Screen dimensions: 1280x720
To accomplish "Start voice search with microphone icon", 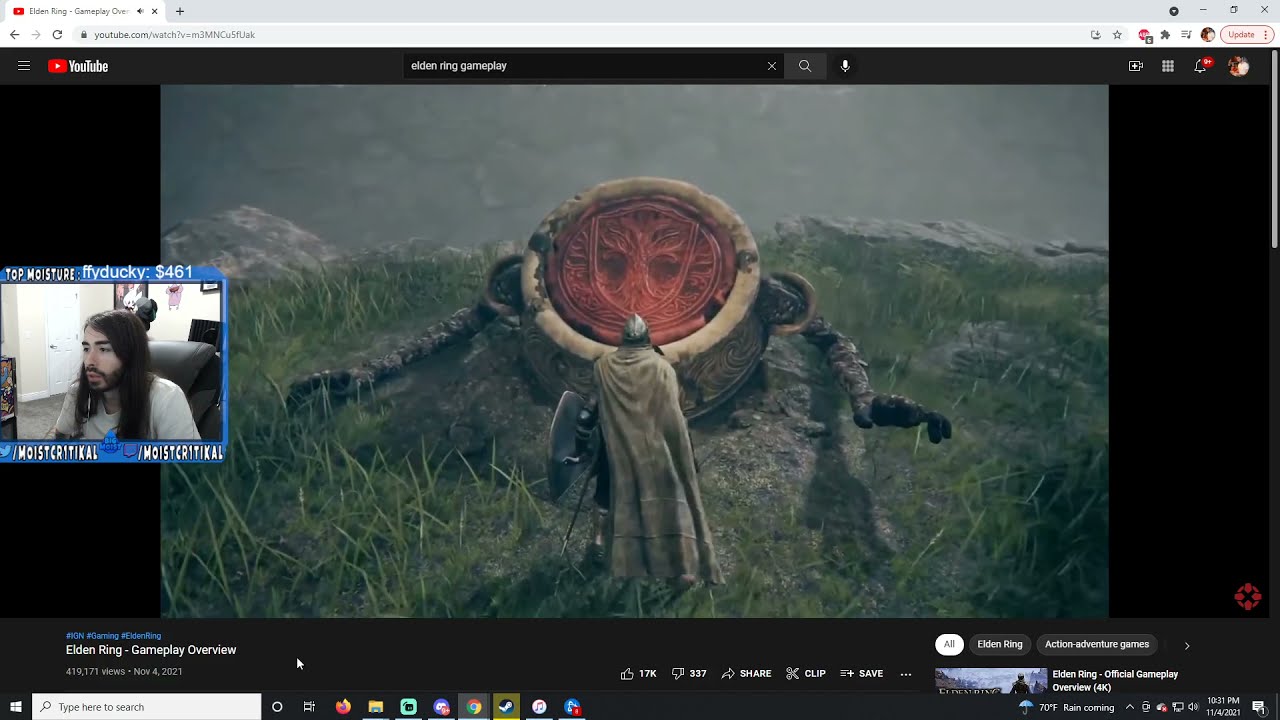I will coord(845,66).
